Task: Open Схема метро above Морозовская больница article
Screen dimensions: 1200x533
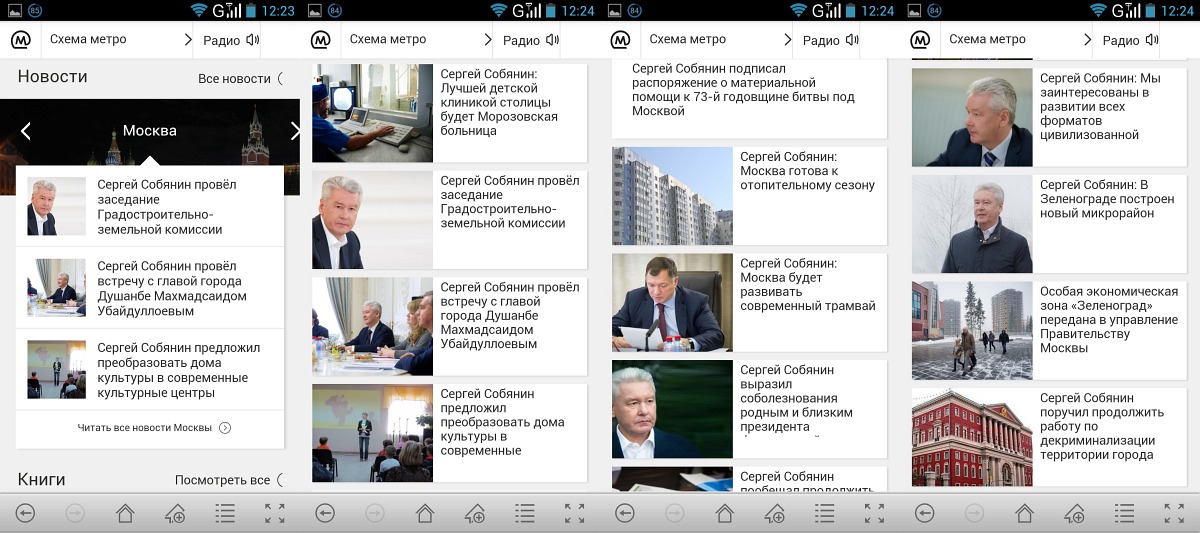Action: (388, 40)
